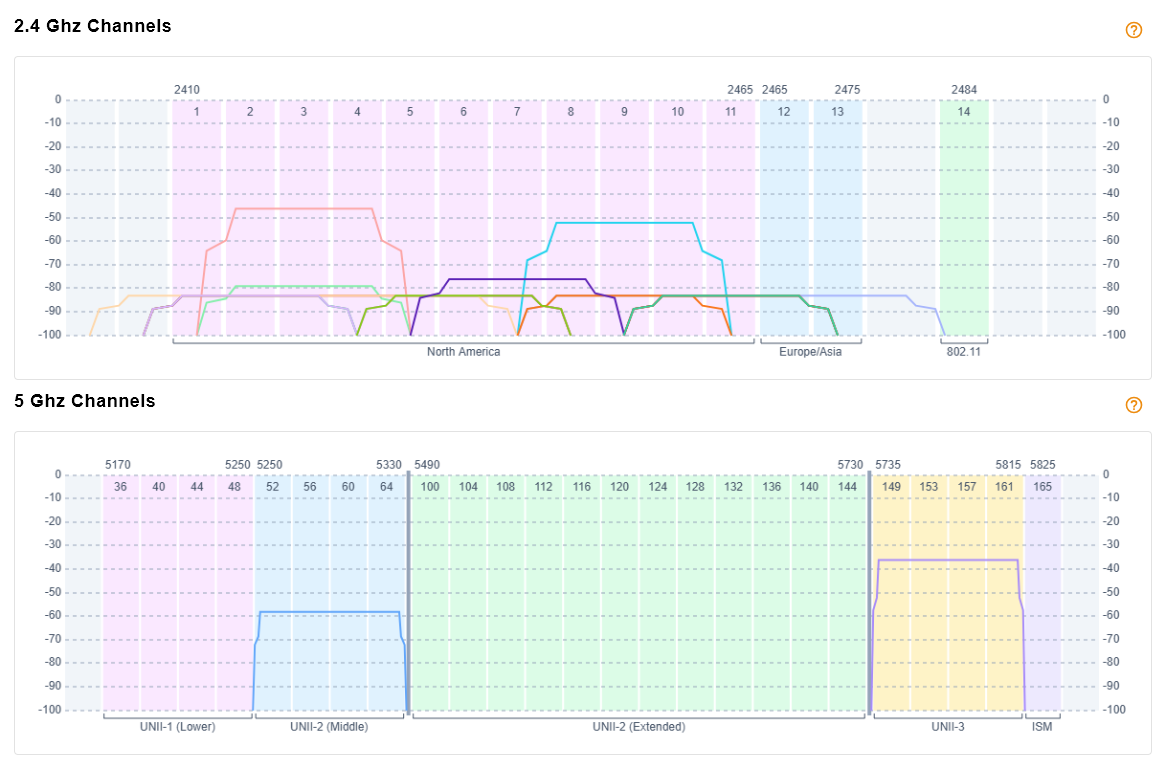Click channel 12 label in Europe/Asia band
Viewport: 1158px width, 761px height.
click(x=784, y=112)
